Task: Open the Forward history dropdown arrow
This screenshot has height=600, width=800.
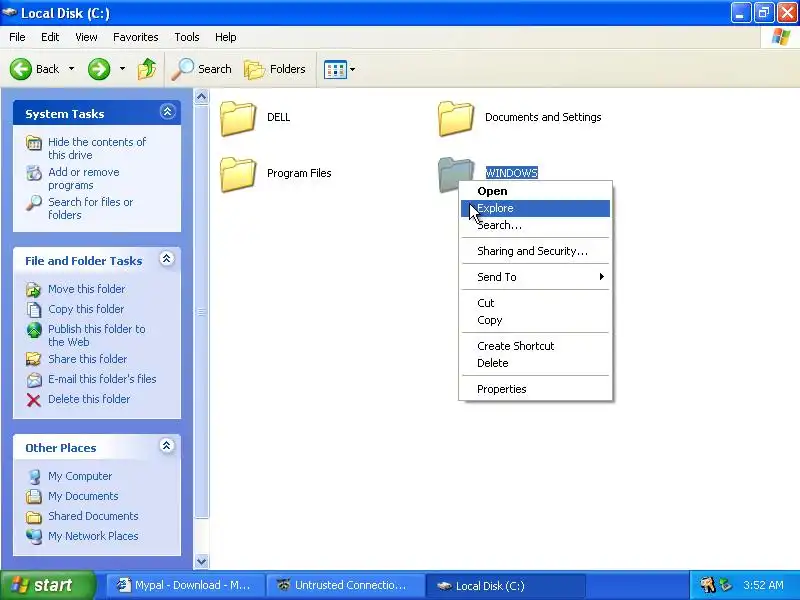Action: pos(122,69)
